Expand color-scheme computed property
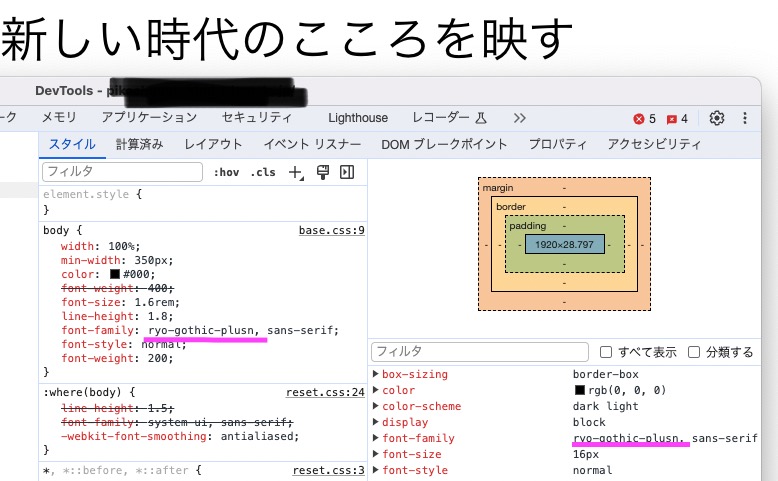 [376, 406]
